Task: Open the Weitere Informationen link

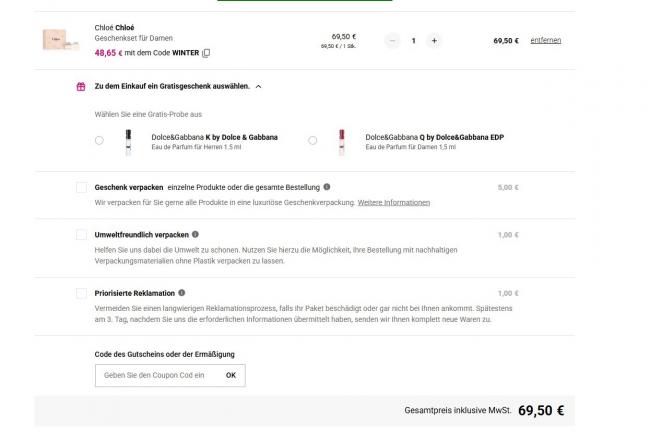Action: click(x=394, y=202)
